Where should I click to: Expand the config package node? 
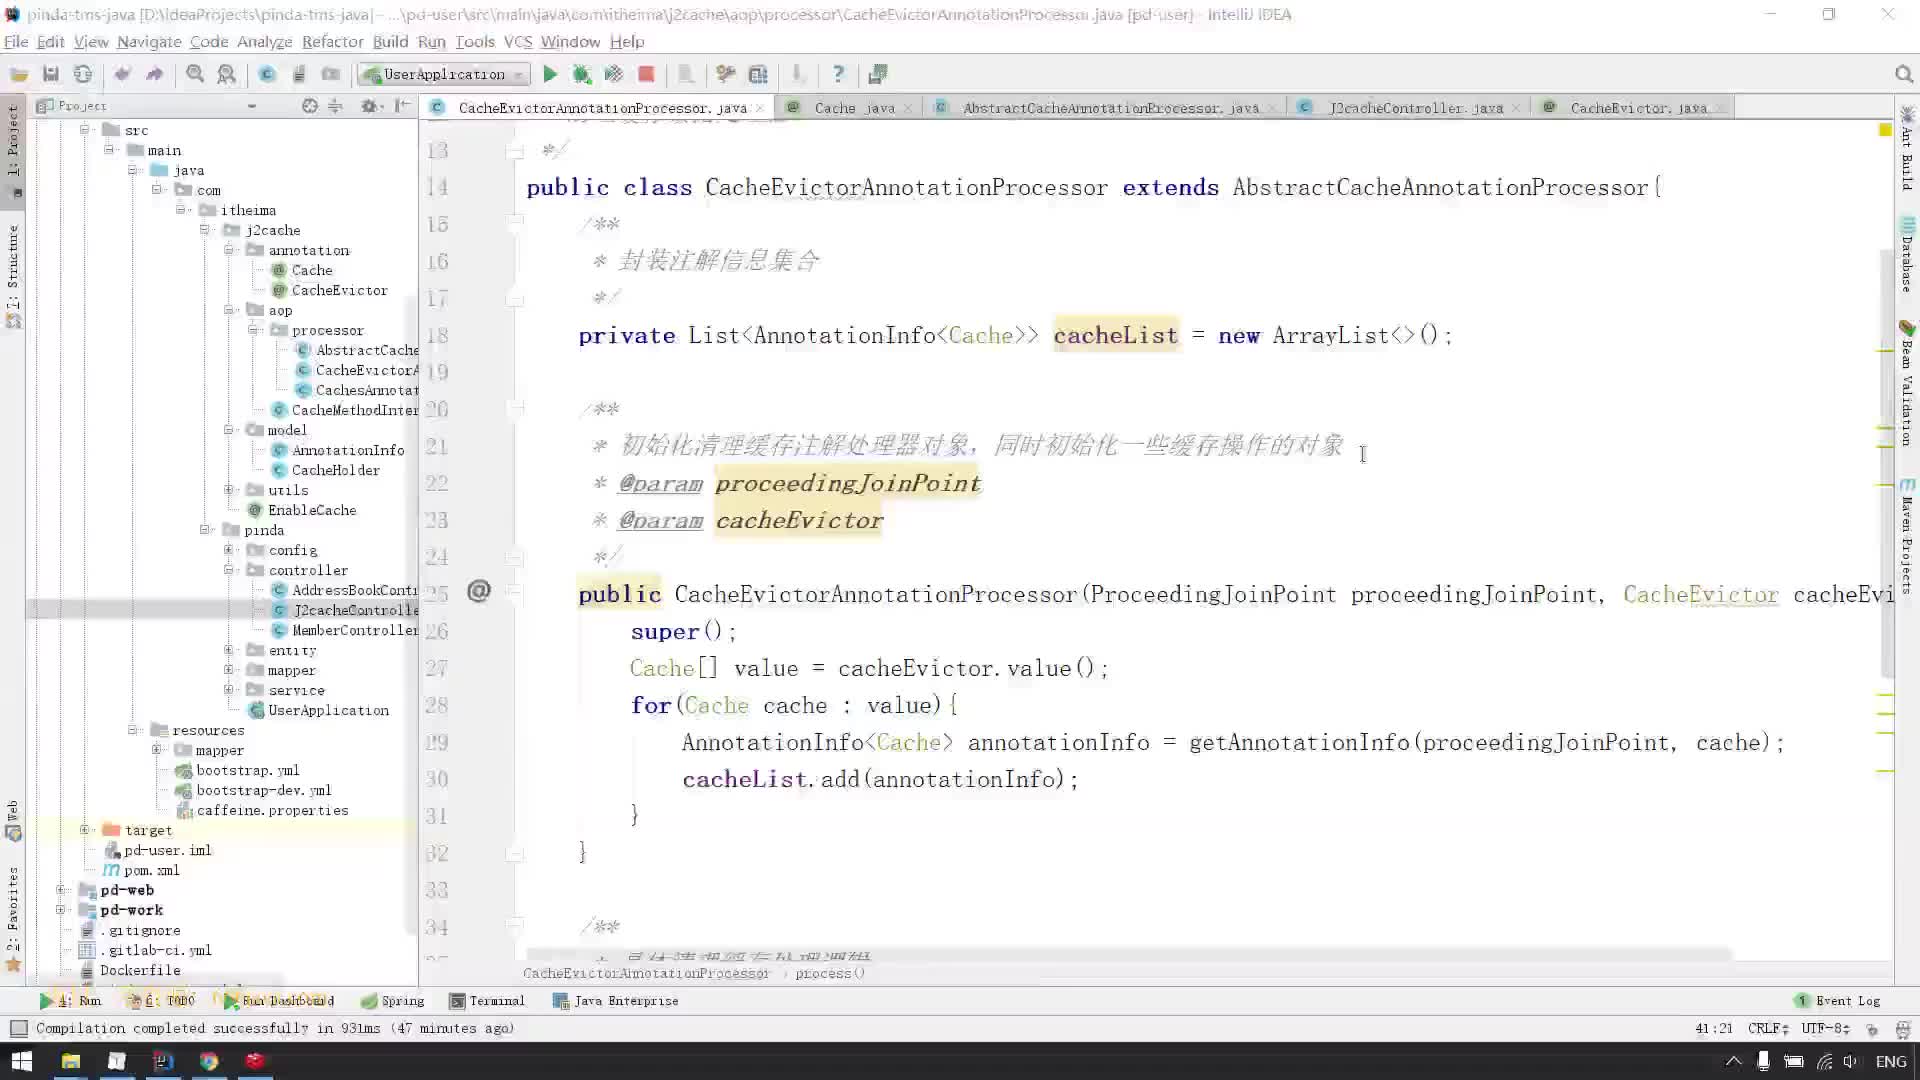[x=229, y=550]
